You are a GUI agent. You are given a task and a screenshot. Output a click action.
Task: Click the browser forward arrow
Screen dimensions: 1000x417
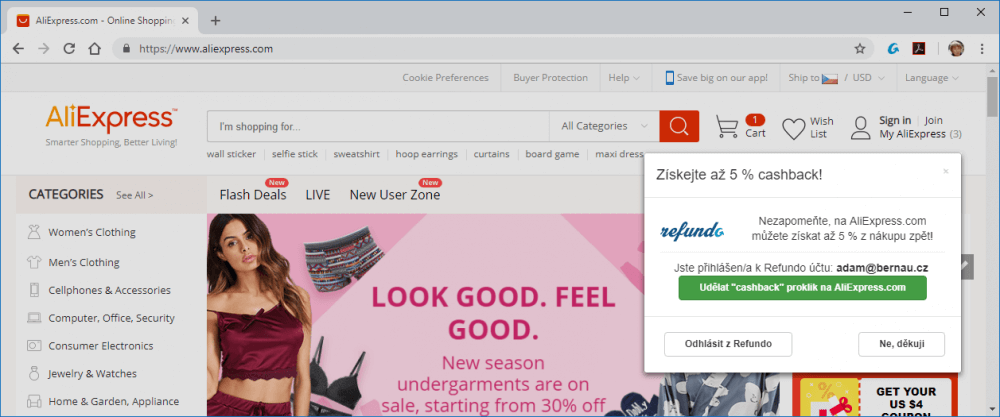pyautogui.click(x=43, y=48)
